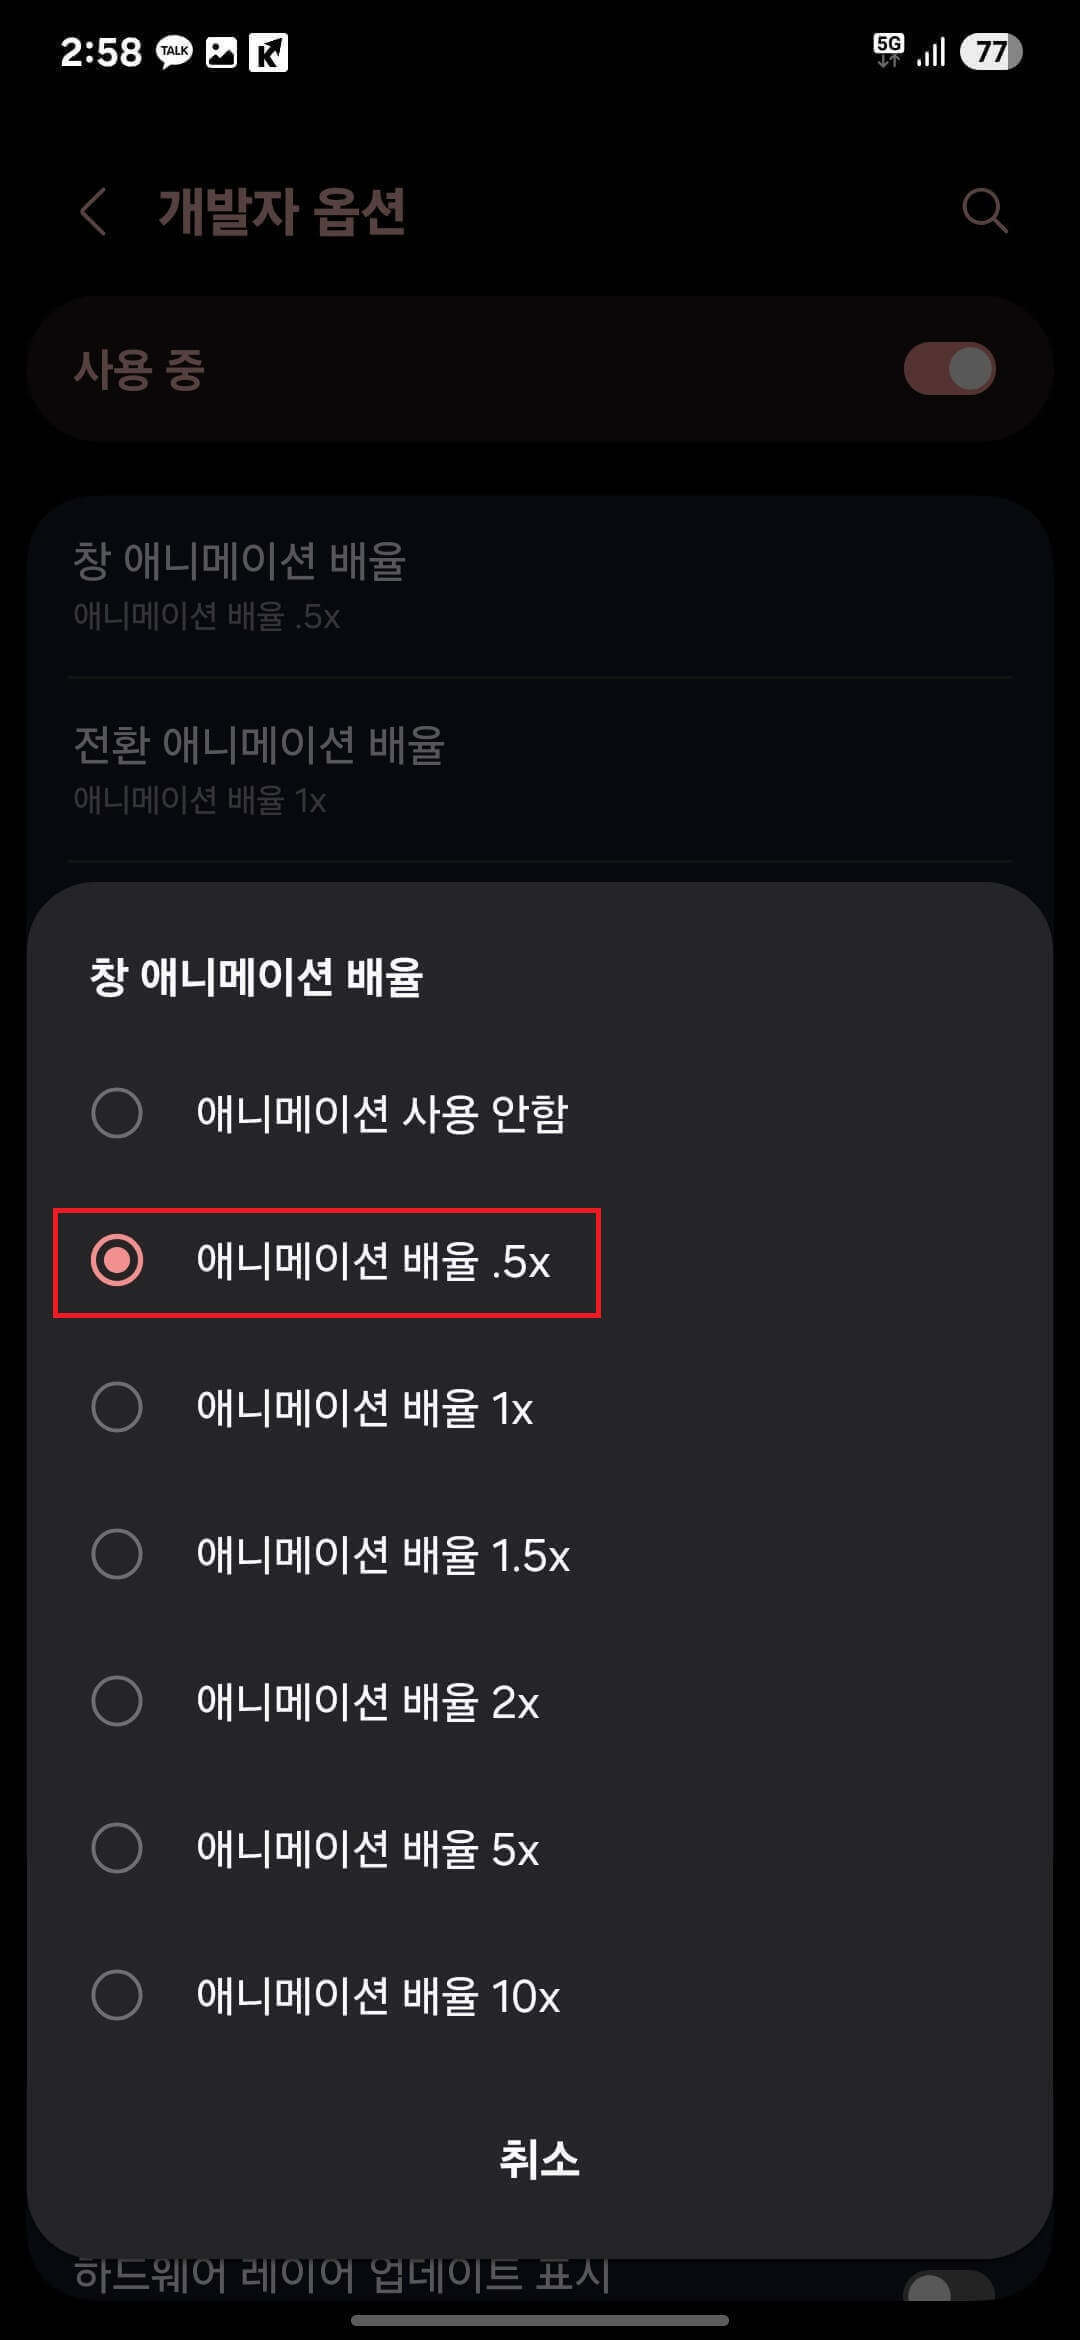The width and height of the screenshot is (1080, 2340).
Task: Tap the gallery notification icon in status bar
Action: [x=220, y=52]
